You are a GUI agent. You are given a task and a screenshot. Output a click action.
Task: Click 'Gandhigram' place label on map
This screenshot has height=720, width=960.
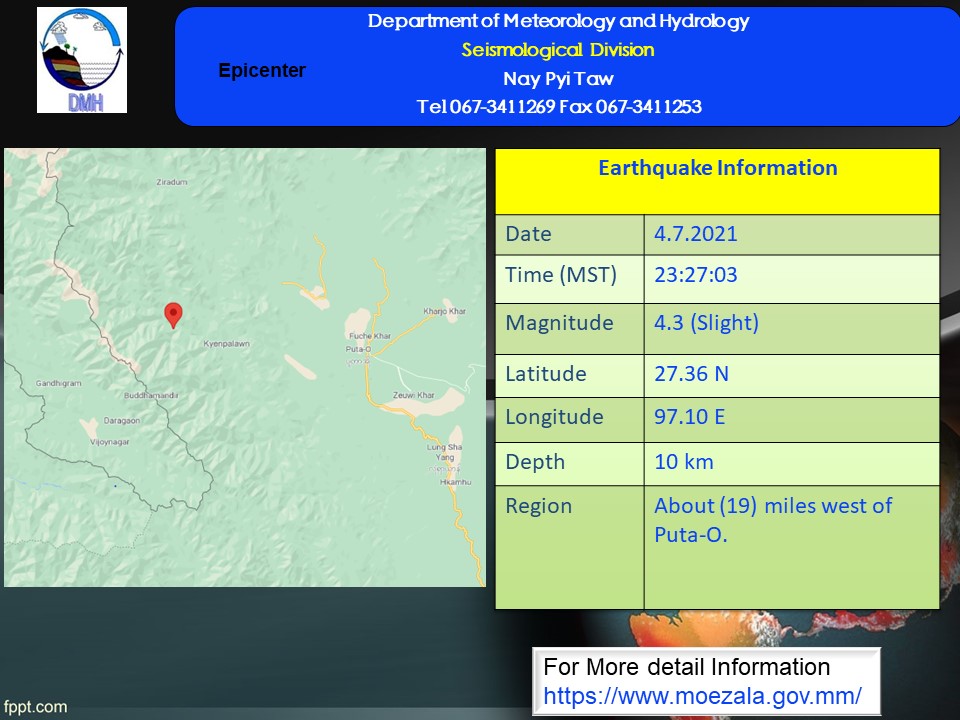[59, 383]
